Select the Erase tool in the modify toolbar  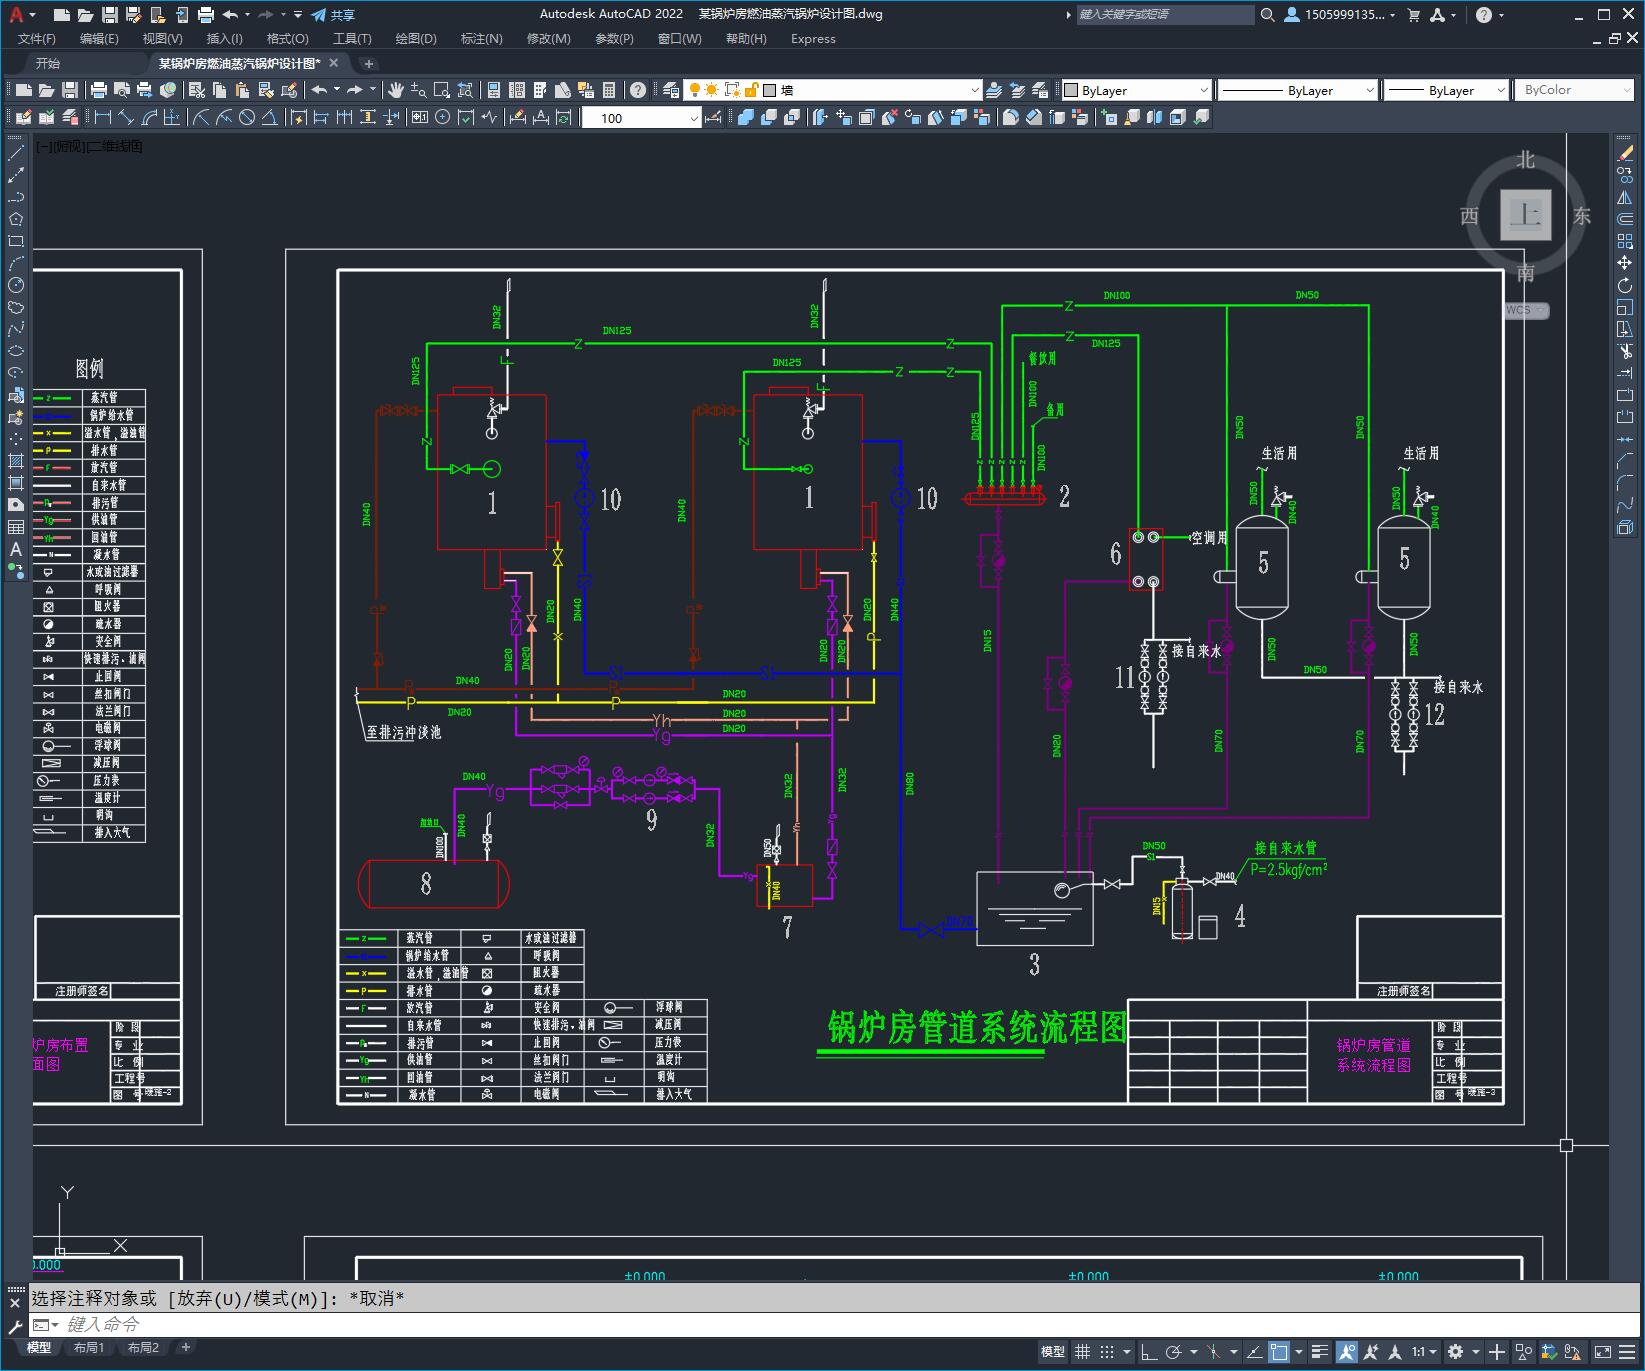1625,153
